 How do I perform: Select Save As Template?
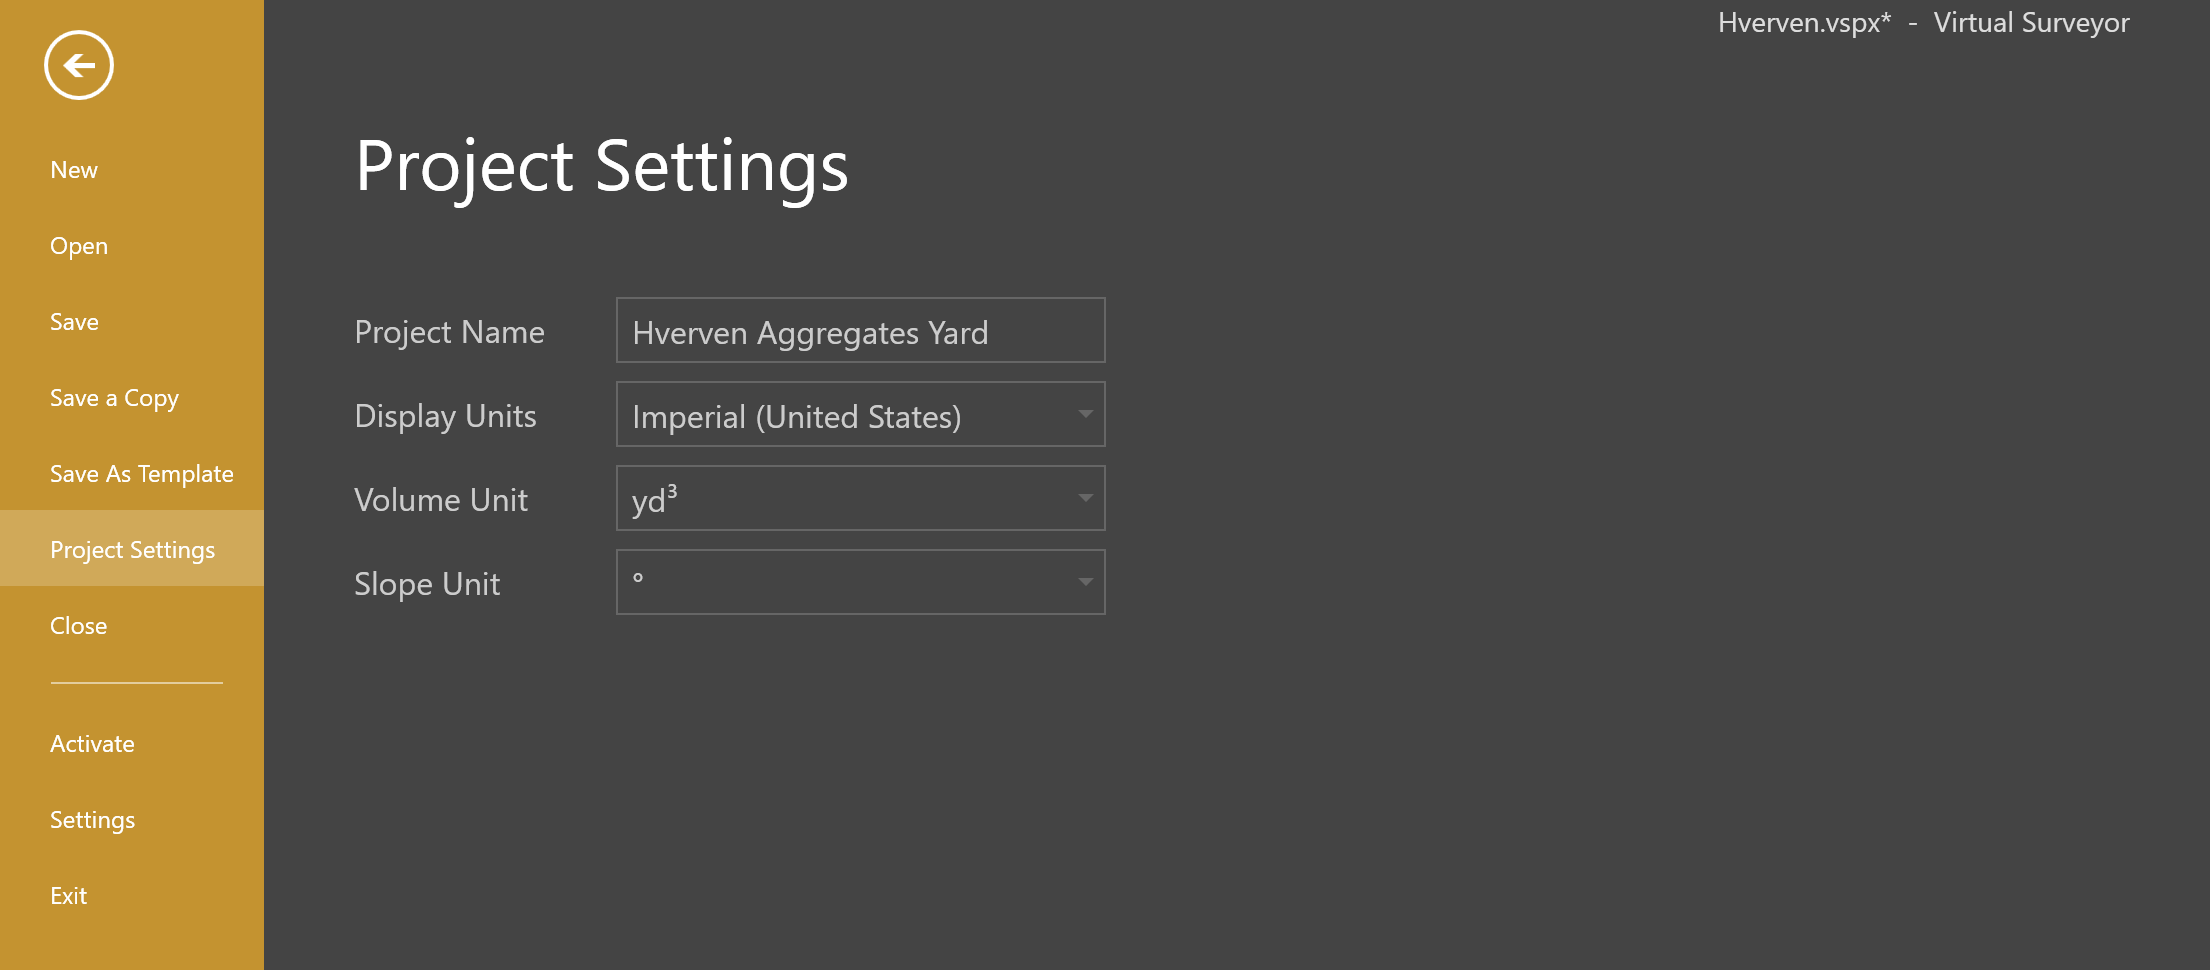point(142,473)
